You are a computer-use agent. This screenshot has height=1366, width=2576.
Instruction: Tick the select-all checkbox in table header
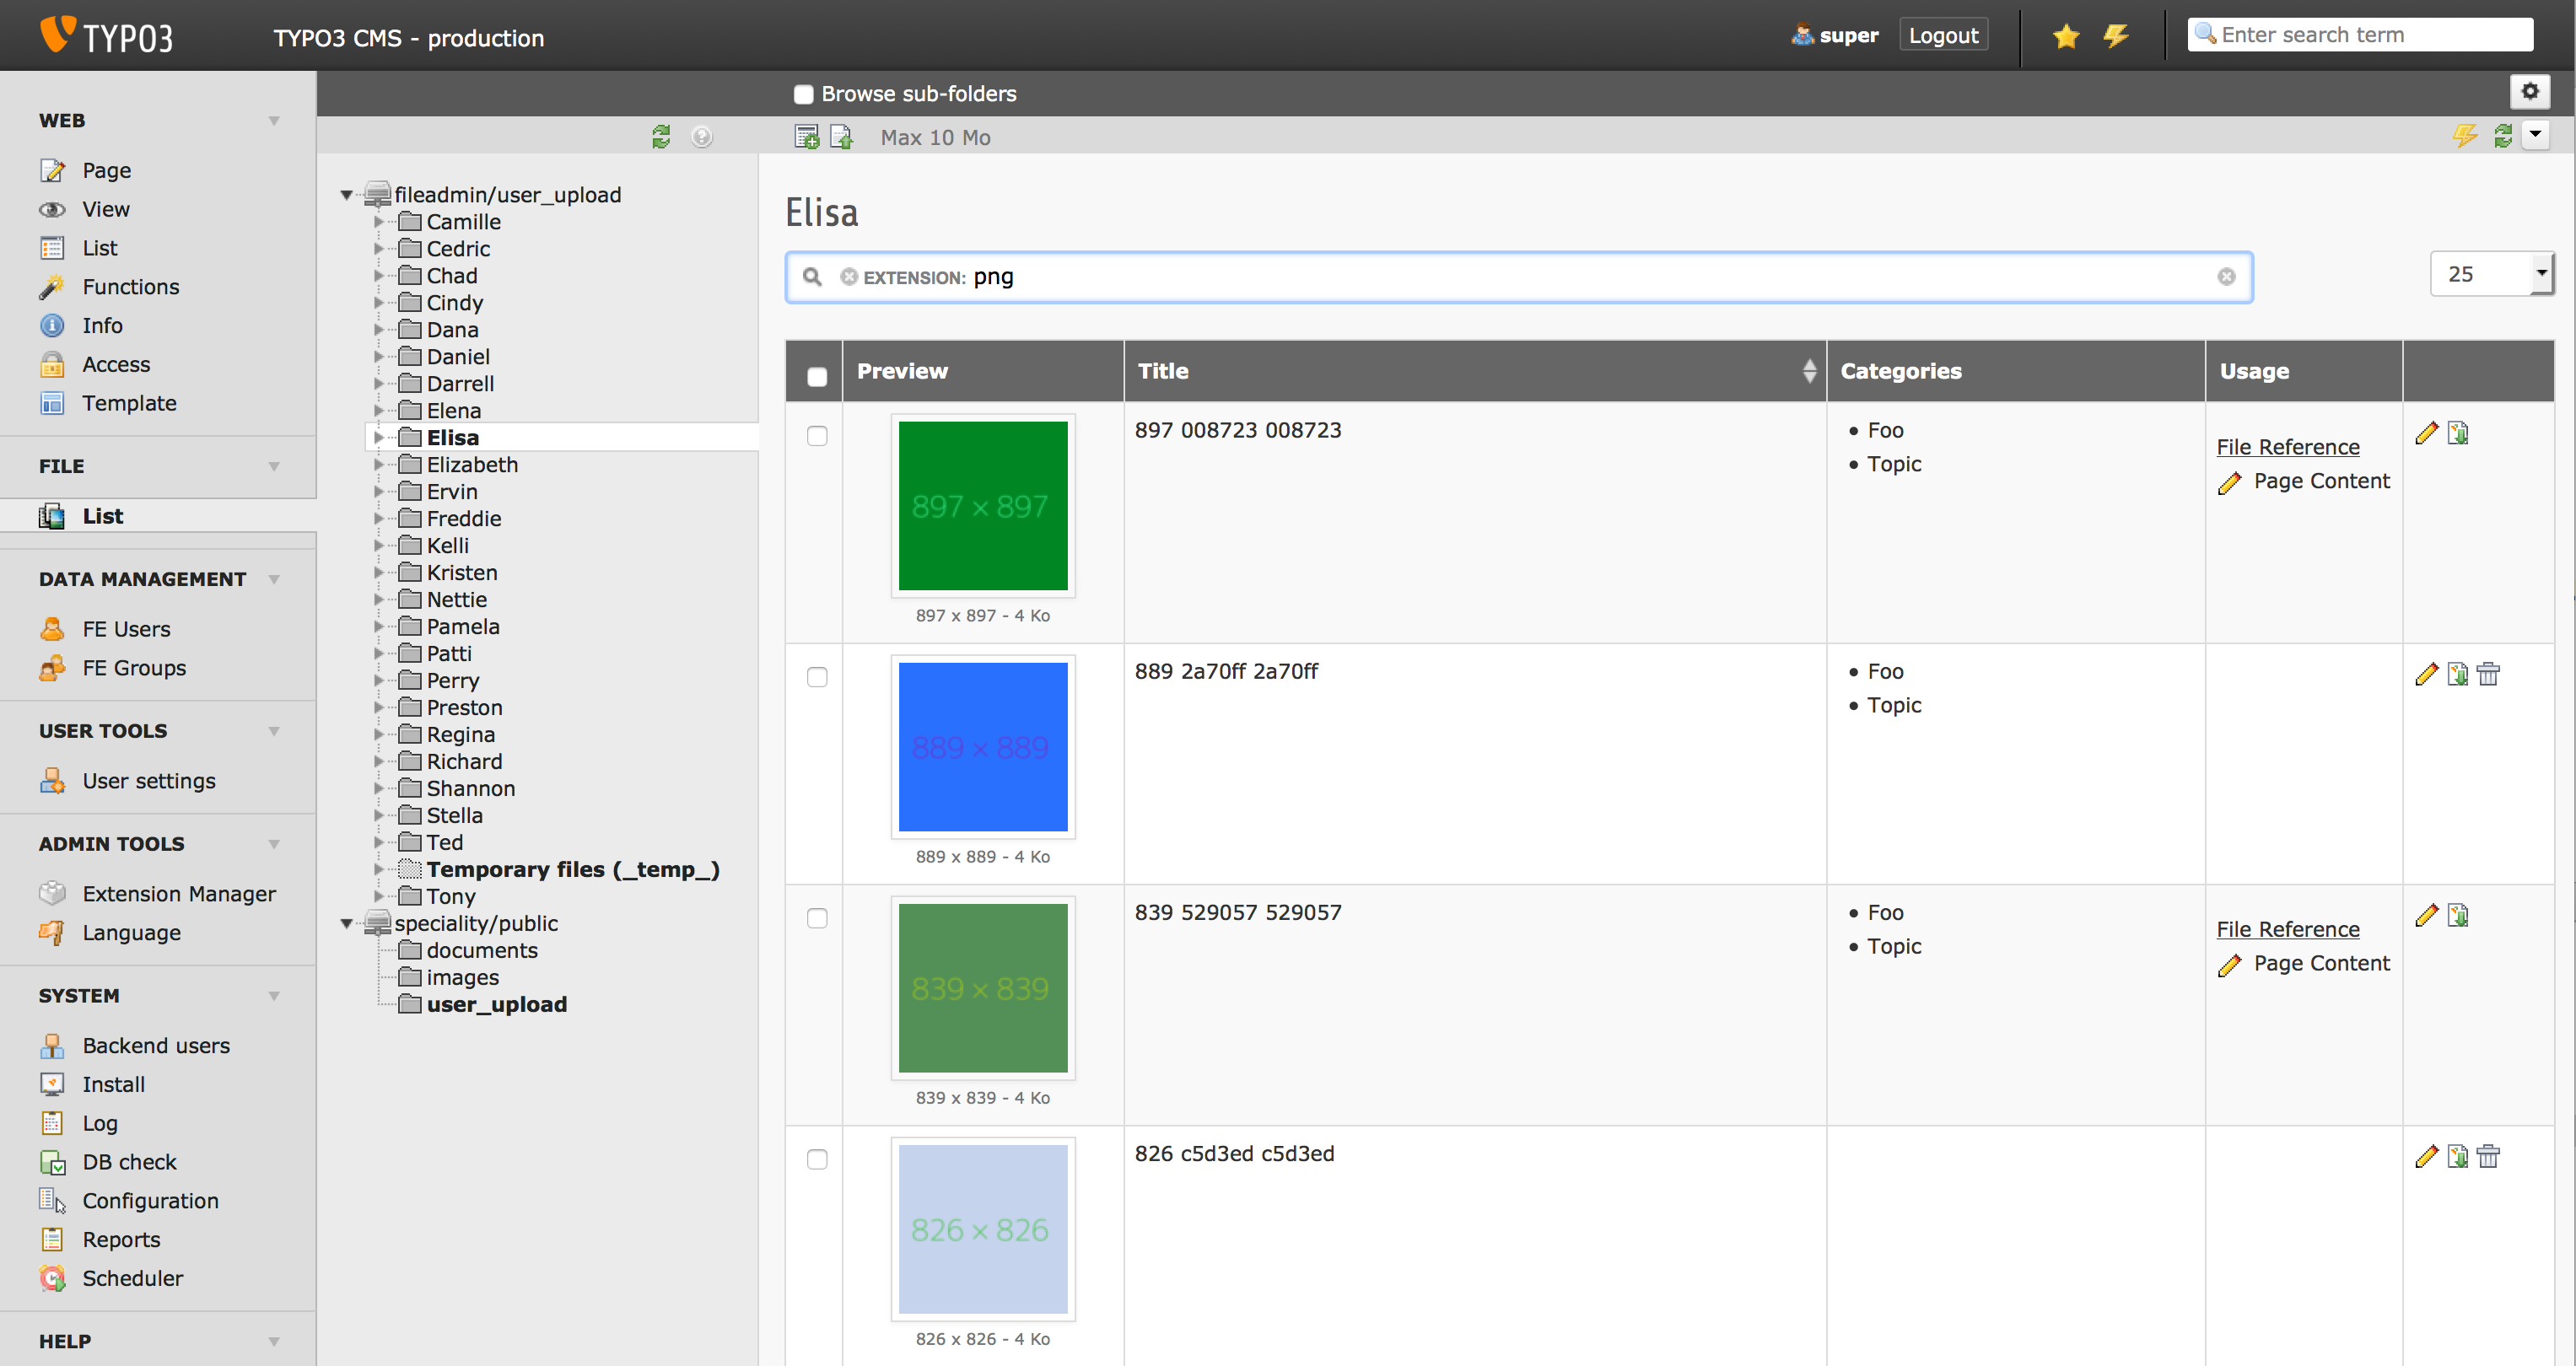(x=817, y=376)
